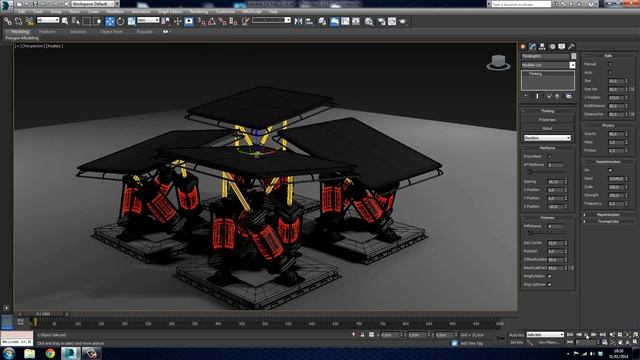Switch to the Freeform ribbon tab
640x360 pixels.
point(47,31)
